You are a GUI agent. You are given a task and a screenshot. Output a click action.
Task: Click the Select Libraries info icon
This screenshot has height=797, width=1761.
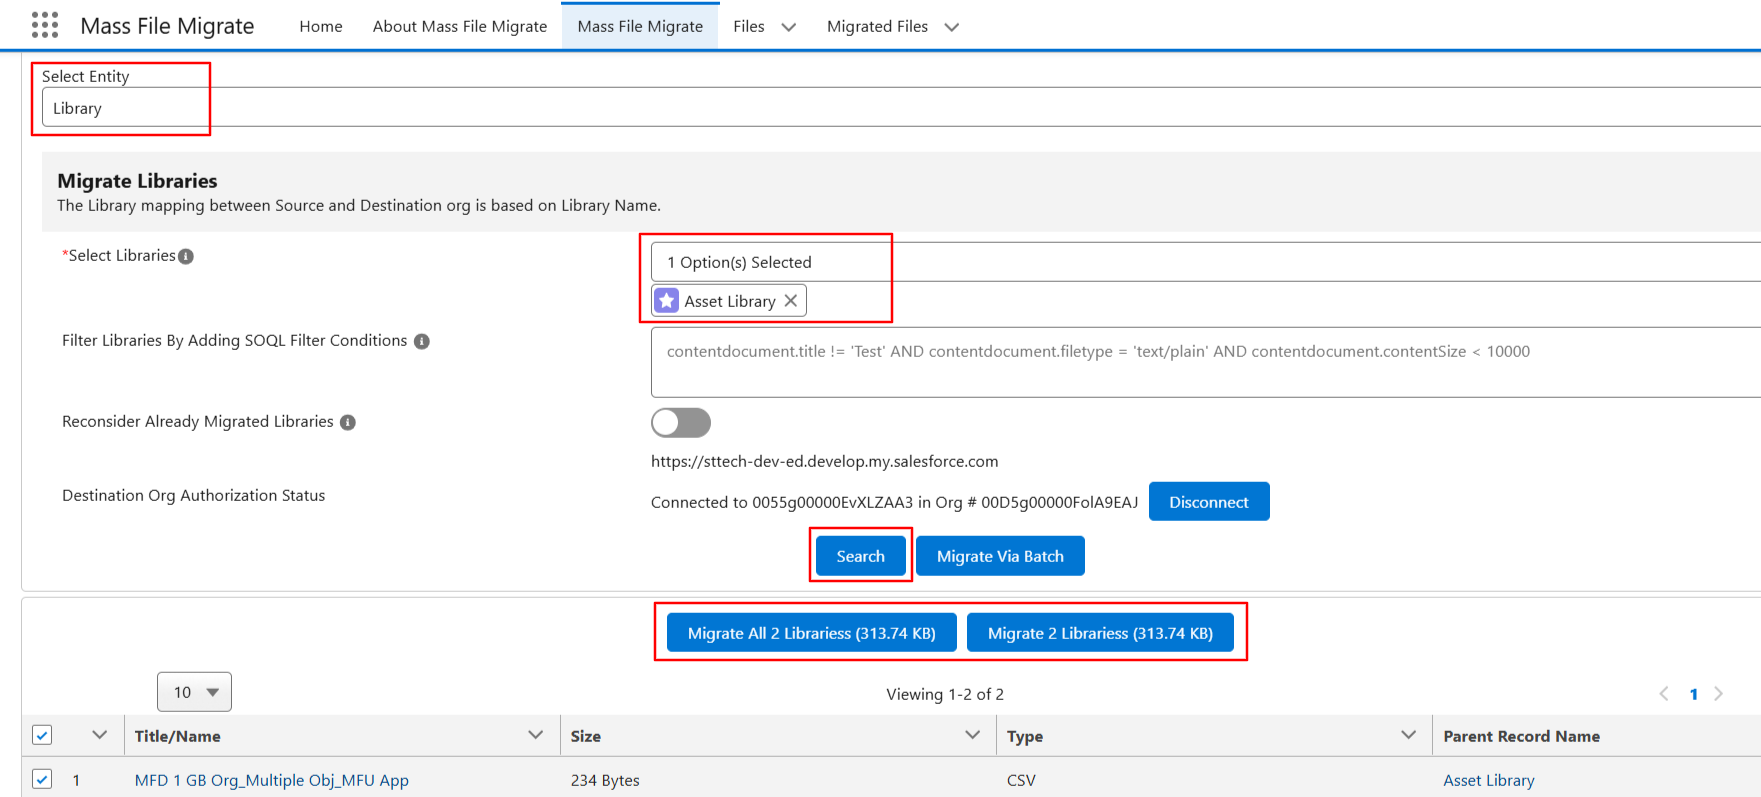[186, 256]
